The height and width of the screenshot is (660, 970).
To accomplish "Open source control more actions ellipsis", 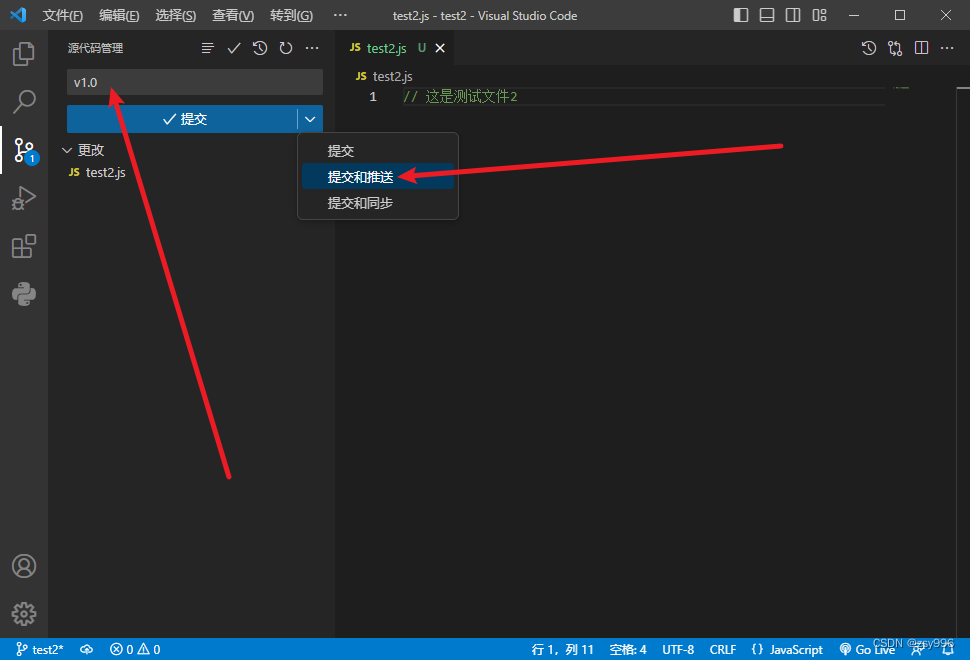I will tap(312, 48).
